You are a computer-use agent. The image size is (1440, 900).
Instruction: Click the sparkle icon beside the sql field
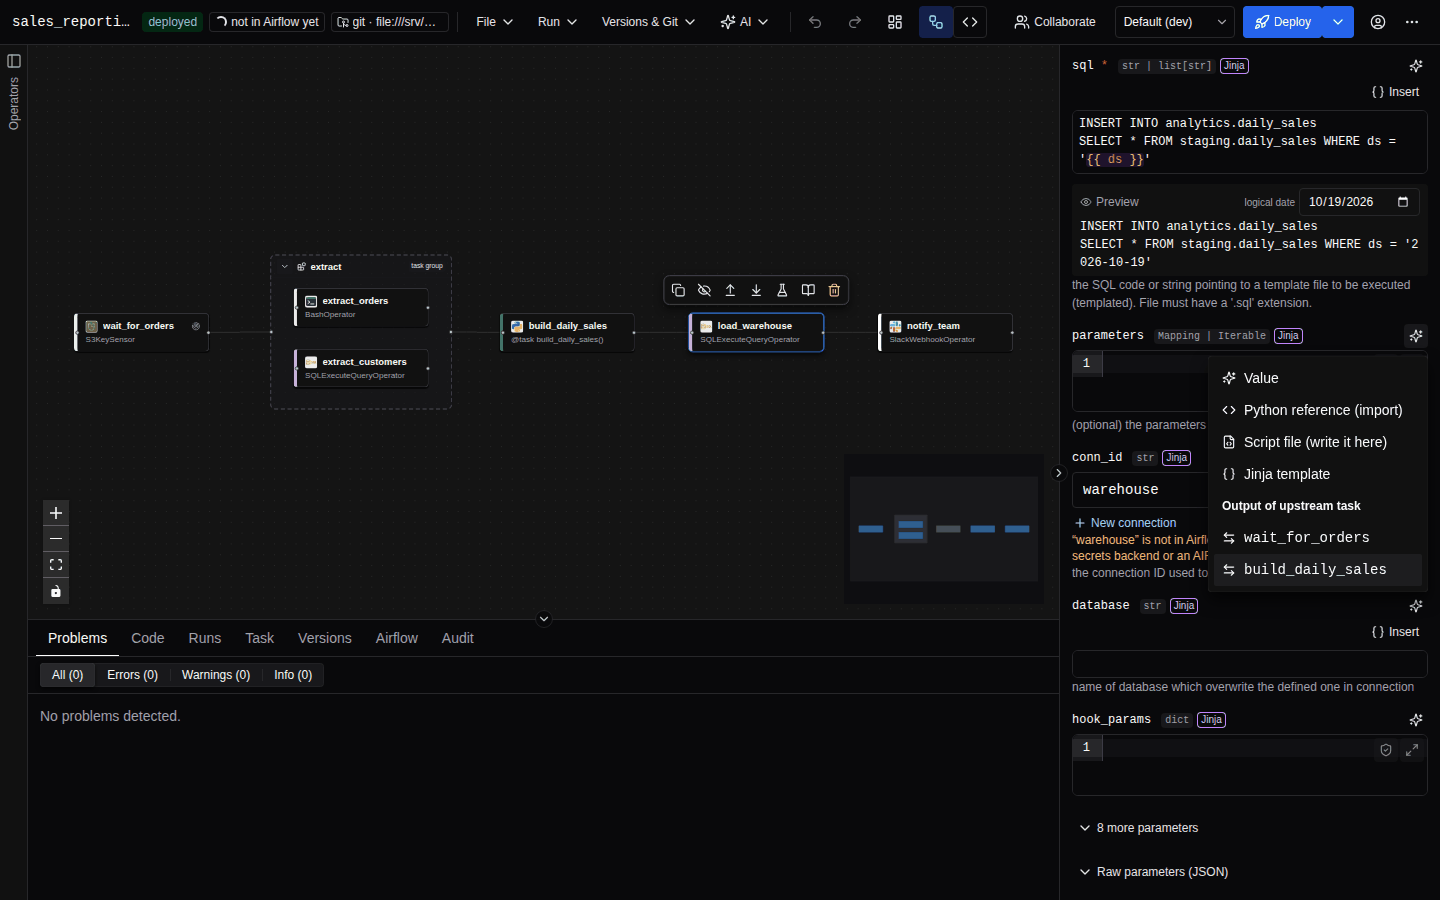coord(1416,66)
